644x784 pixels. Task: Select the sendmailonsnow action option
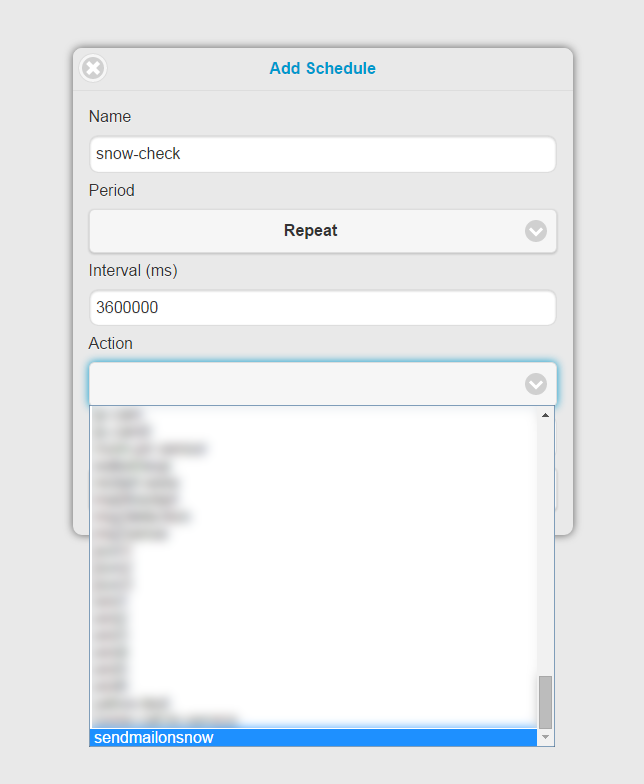[x=314, y=738]
